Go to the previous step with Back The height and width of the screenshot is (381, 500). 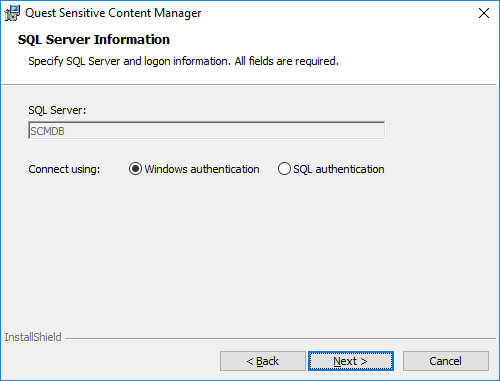pos(263,361)
